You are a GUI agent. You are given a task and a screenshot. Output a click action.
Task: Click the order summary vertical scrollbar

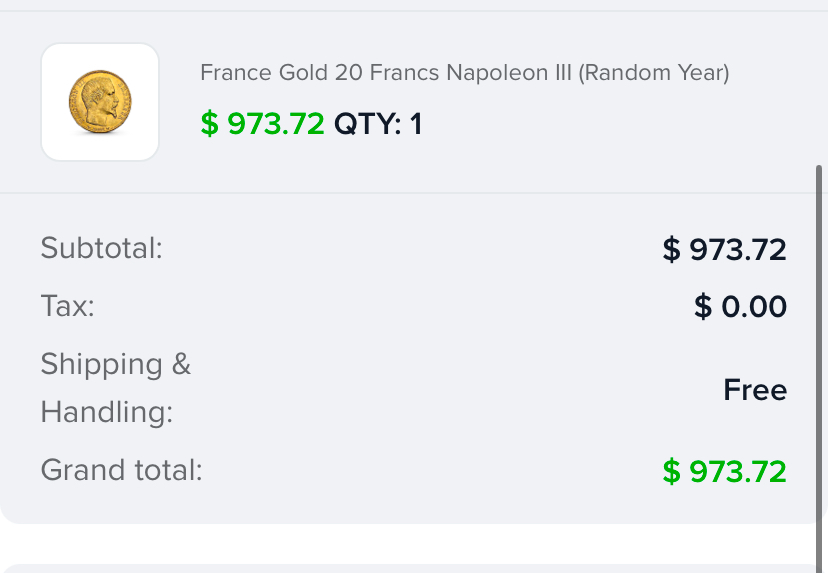click(x=819, y=370)
